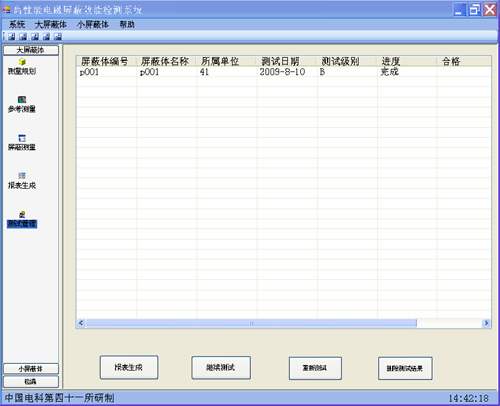Click the horizontal scrollbar right arrow
This screenshot has height=406, width=500.
point(486,323)
